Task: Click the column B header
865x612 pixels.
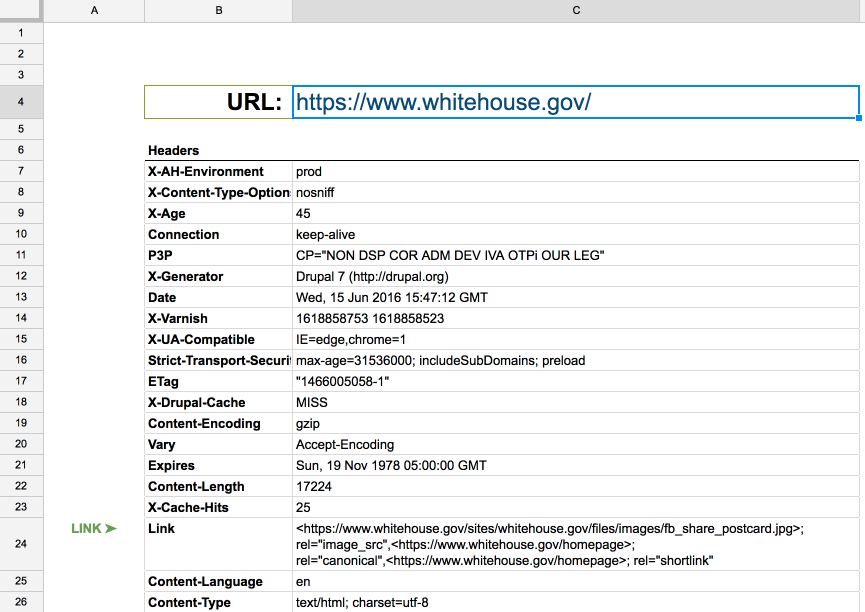Action: click(x=218, y=10)
